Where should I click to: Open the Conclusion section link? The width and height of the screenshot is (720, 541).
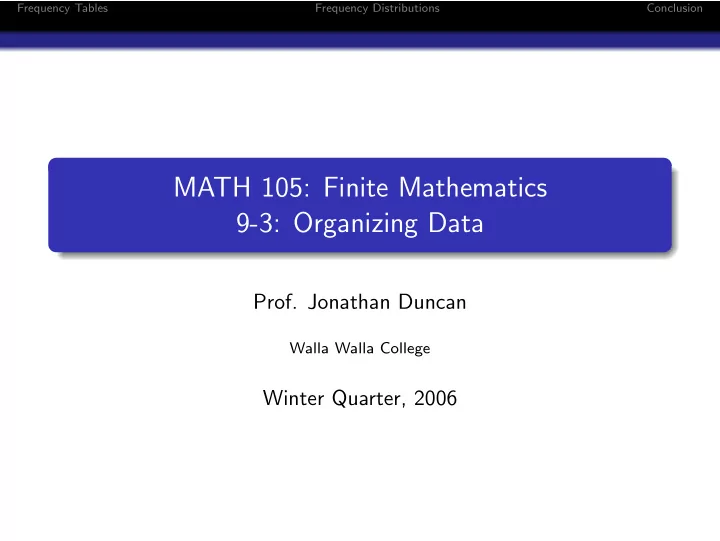(675, 8)
